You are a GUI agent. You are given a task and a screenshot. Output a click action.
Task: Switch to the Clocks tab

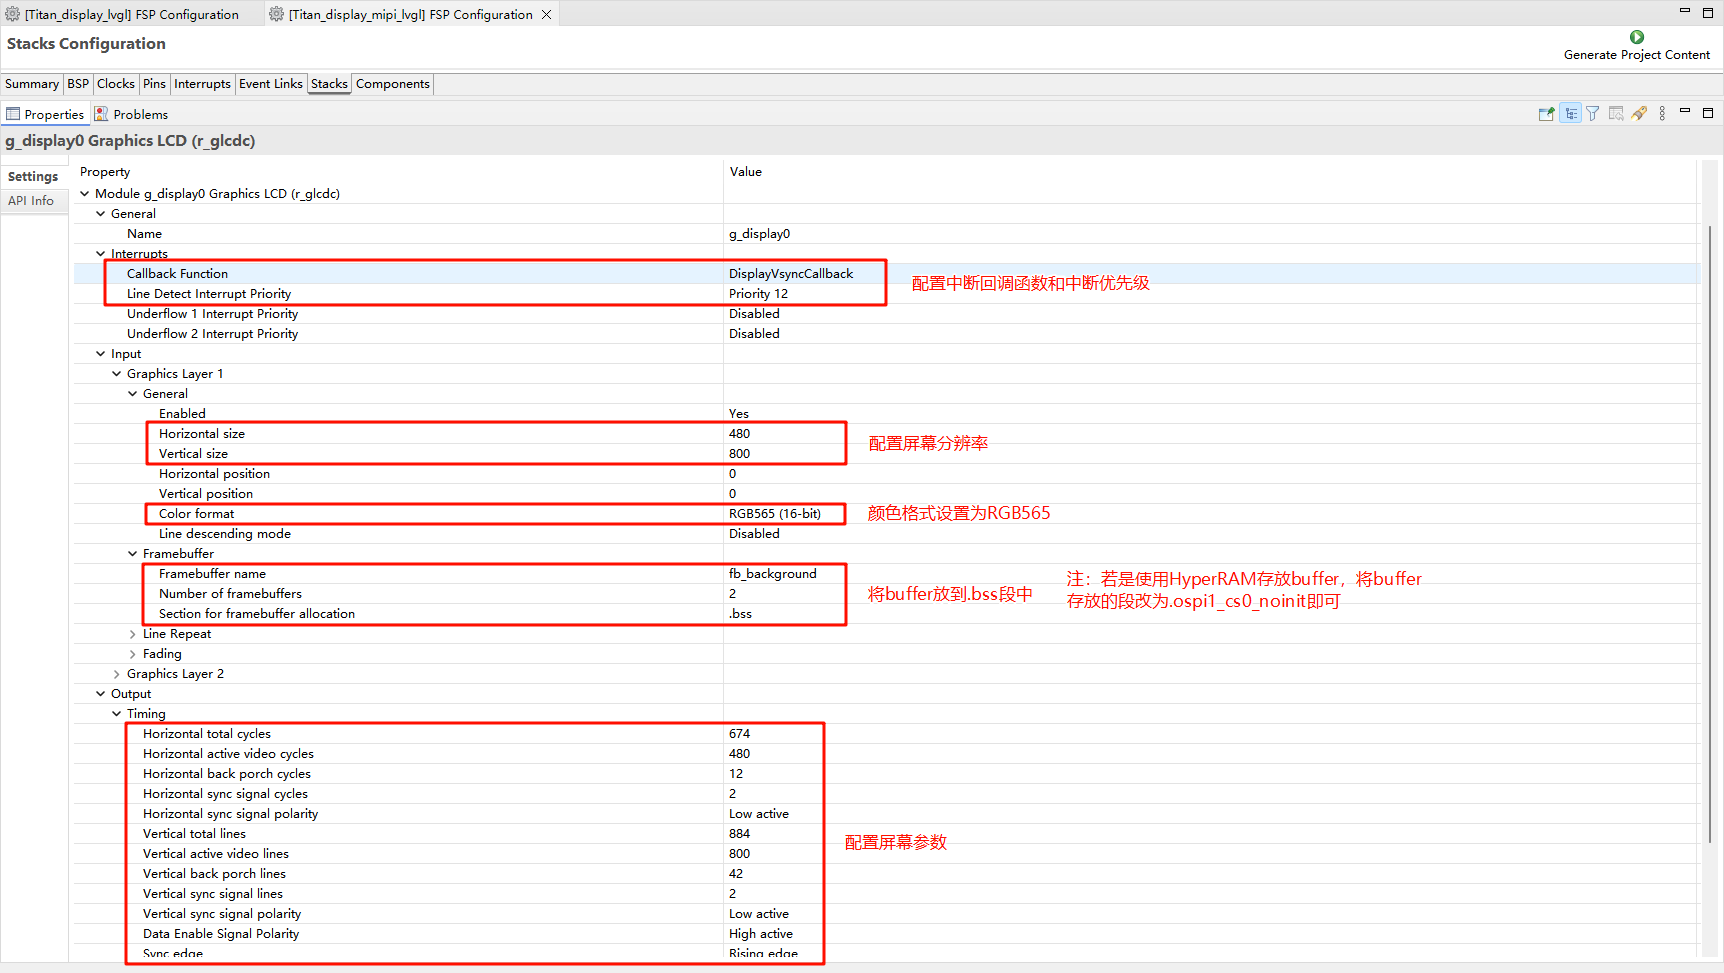click(115, 84)
